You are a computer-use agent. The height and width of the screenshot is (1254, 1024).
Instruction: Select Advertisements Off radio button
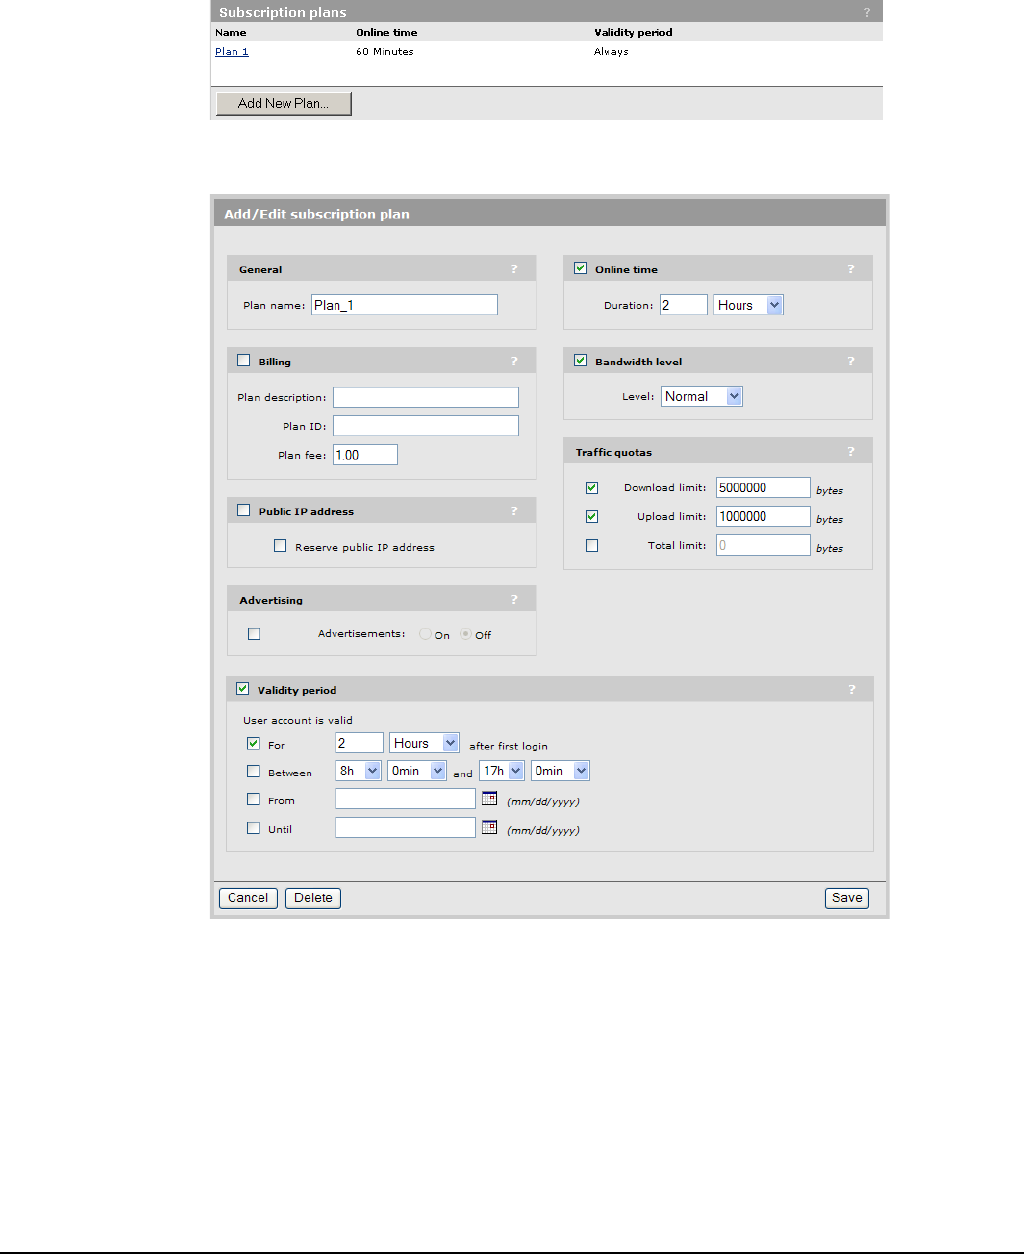[466, 634]
